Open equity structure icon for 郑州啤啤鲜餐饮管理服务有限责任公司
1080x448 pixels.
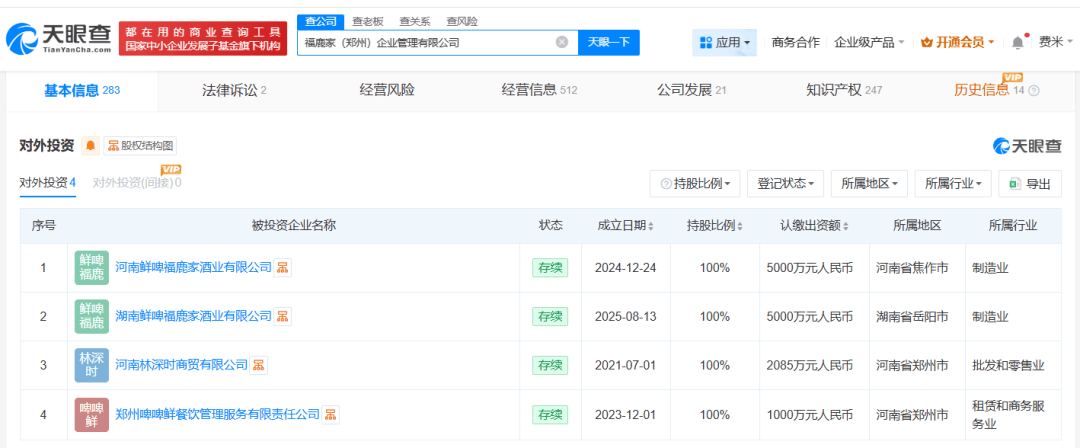[x=331, y=414]
